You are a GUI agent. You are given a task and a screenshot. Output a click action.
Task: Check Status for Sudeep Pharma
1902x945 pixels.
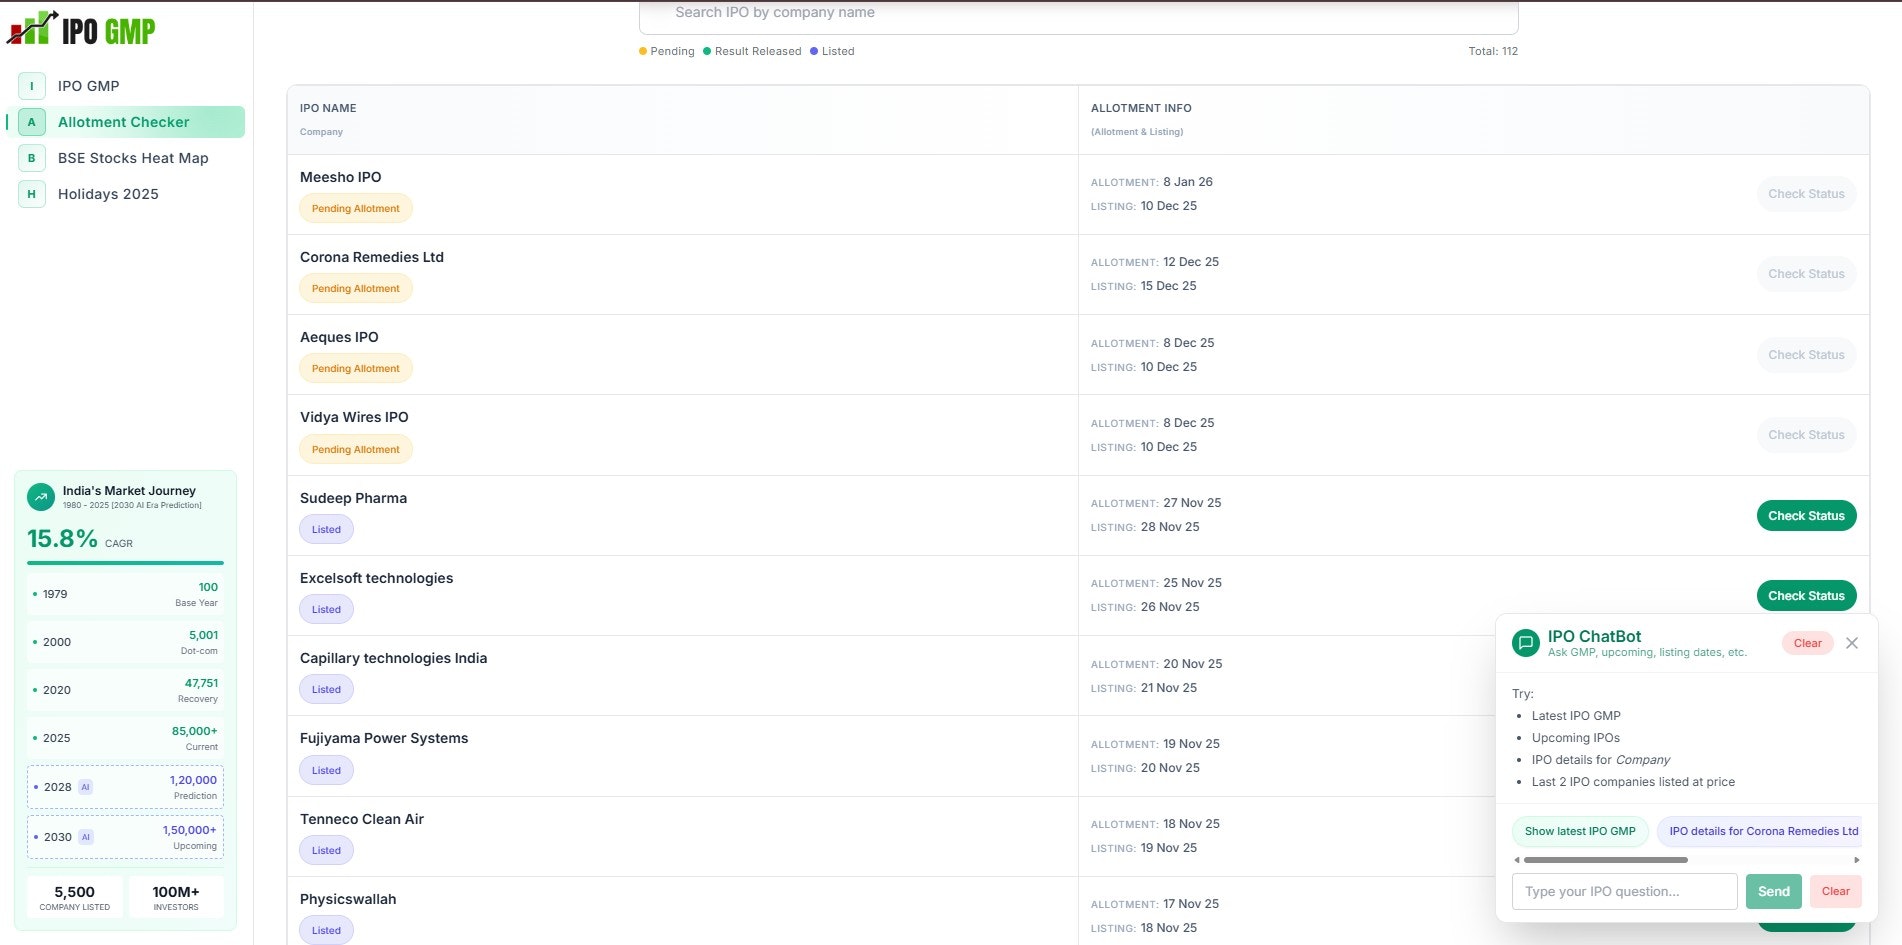click(1806, 515)
